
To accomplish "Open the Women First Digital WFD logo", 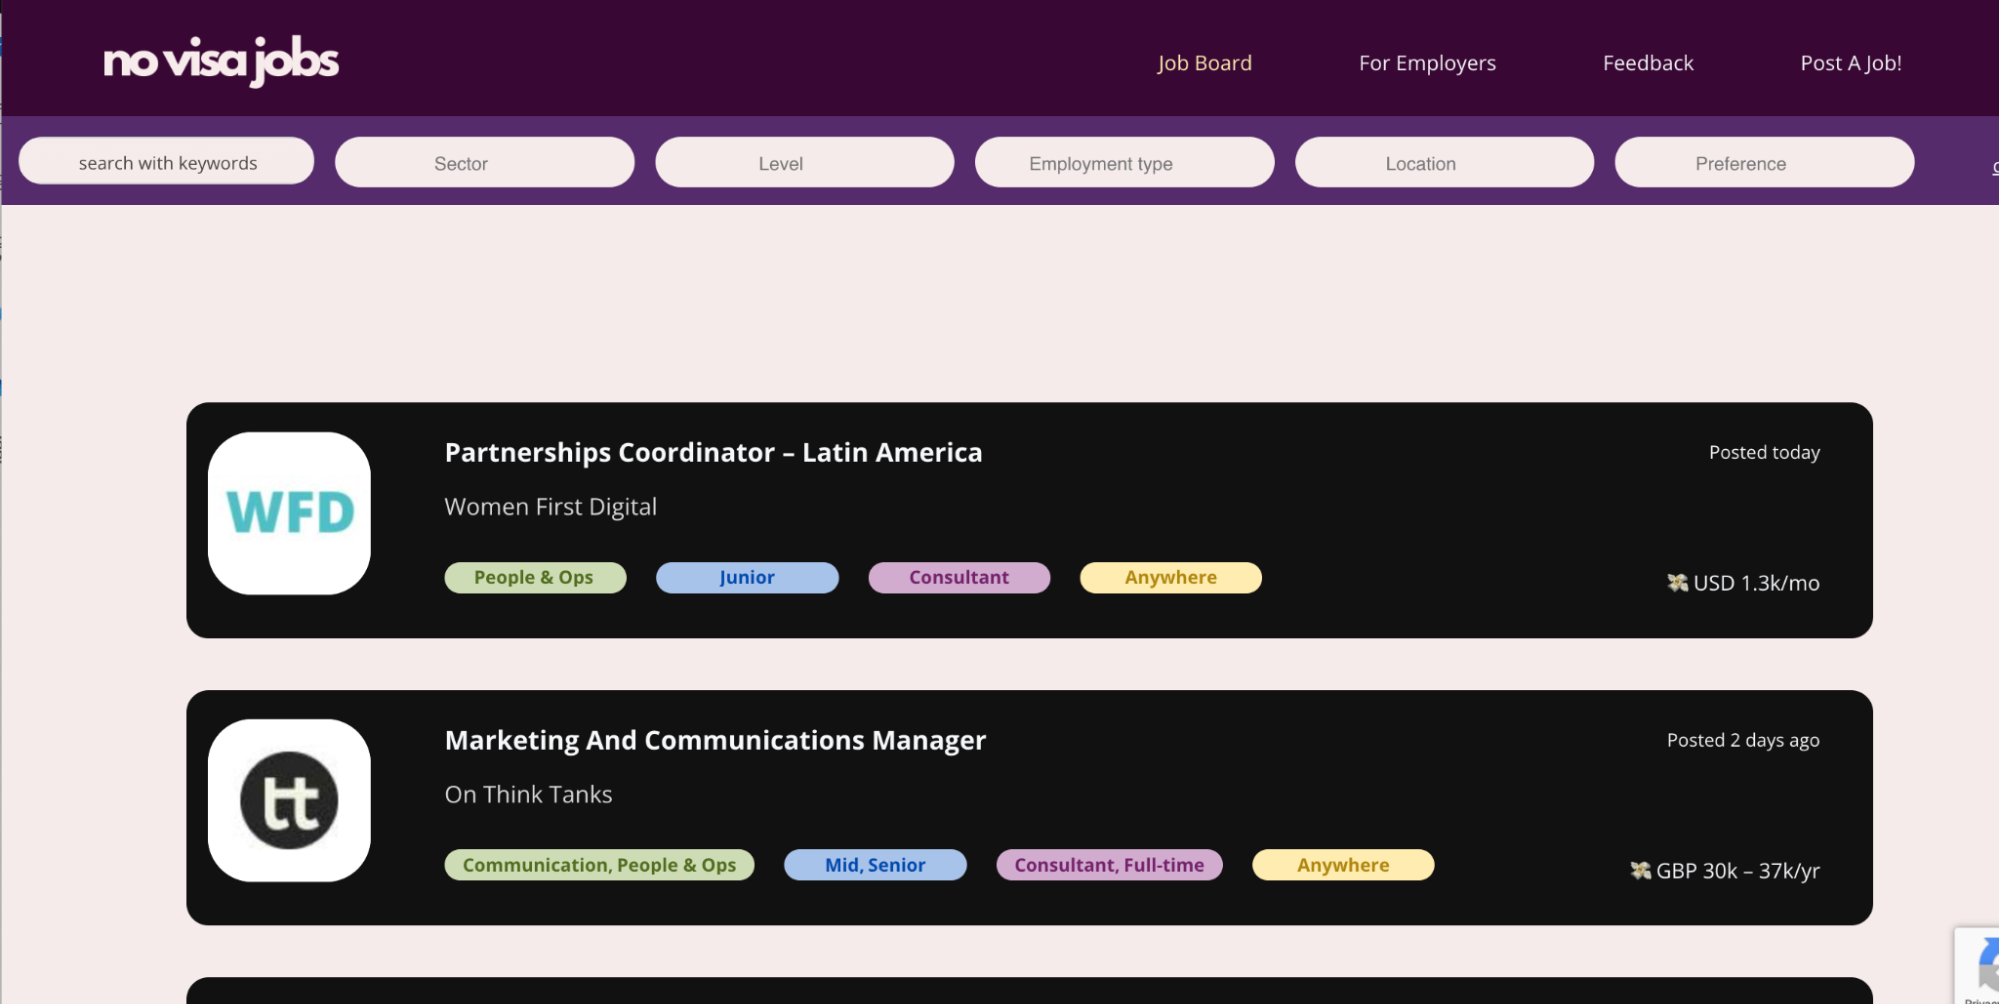I will (x=289, y=513).
